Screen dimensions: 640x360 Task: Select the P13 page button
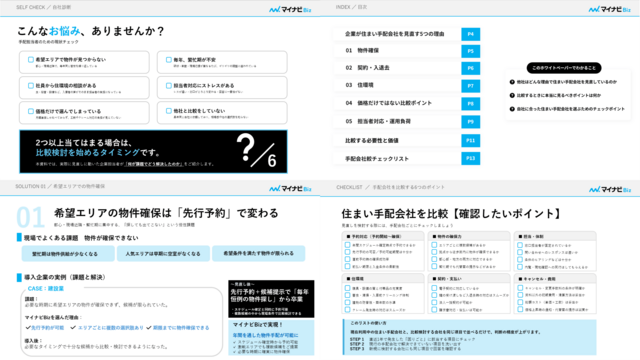tap(471, 158)
